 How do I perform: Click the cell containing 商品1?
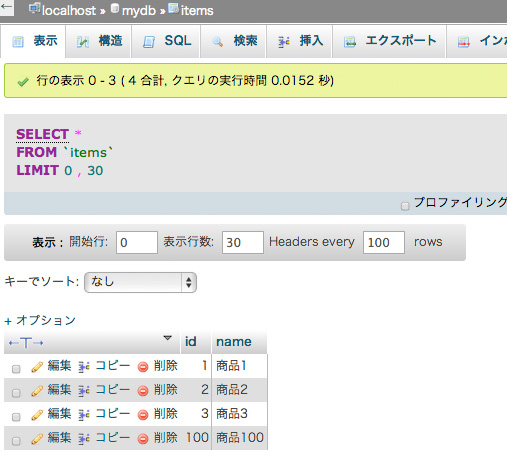(x=239, y=366)
